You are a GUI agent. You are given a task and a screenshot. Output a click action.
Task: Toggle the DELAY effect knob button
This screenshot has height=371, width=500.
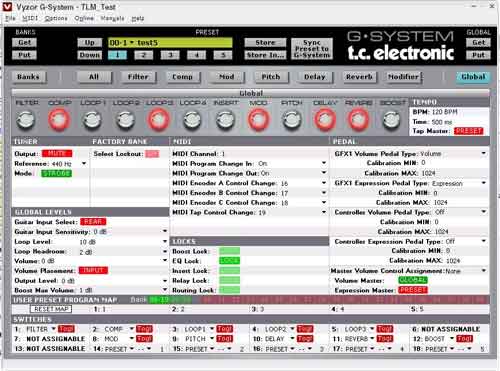[x=324, y=119]
